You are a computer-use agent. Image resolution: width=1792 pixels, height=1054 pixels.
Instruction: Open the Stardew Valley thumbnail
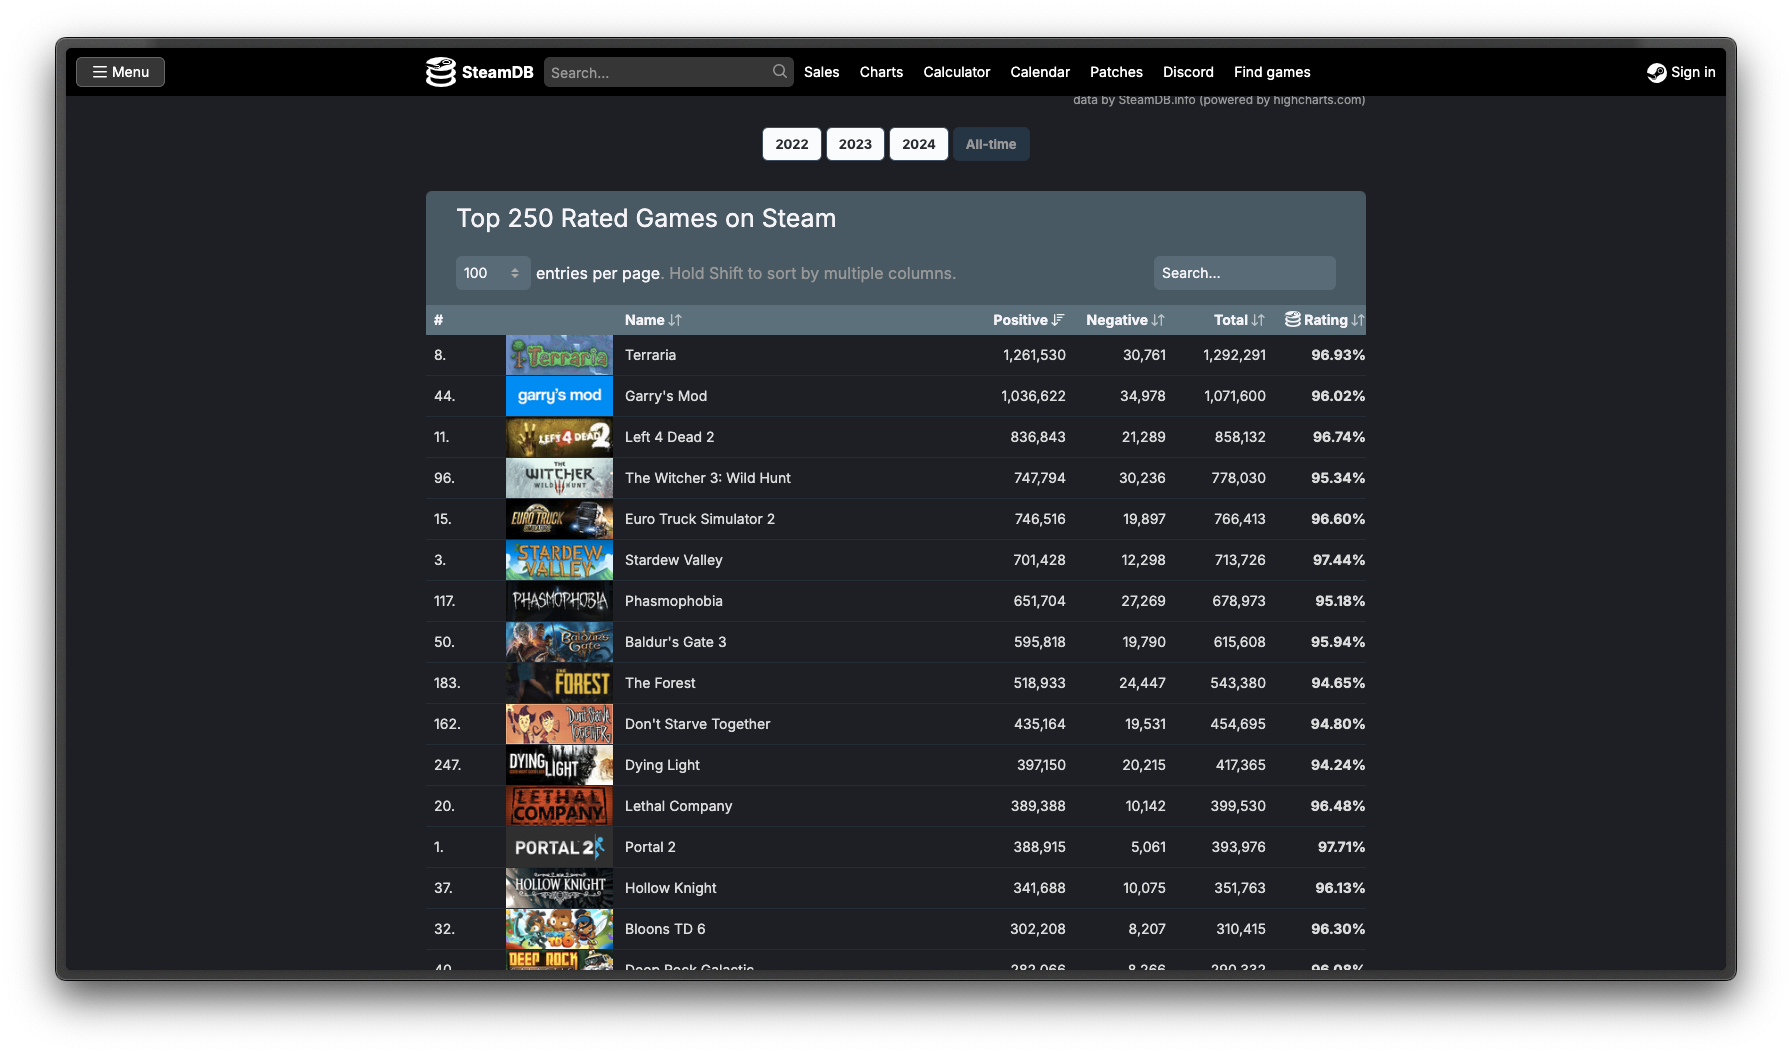pos(559,560)
